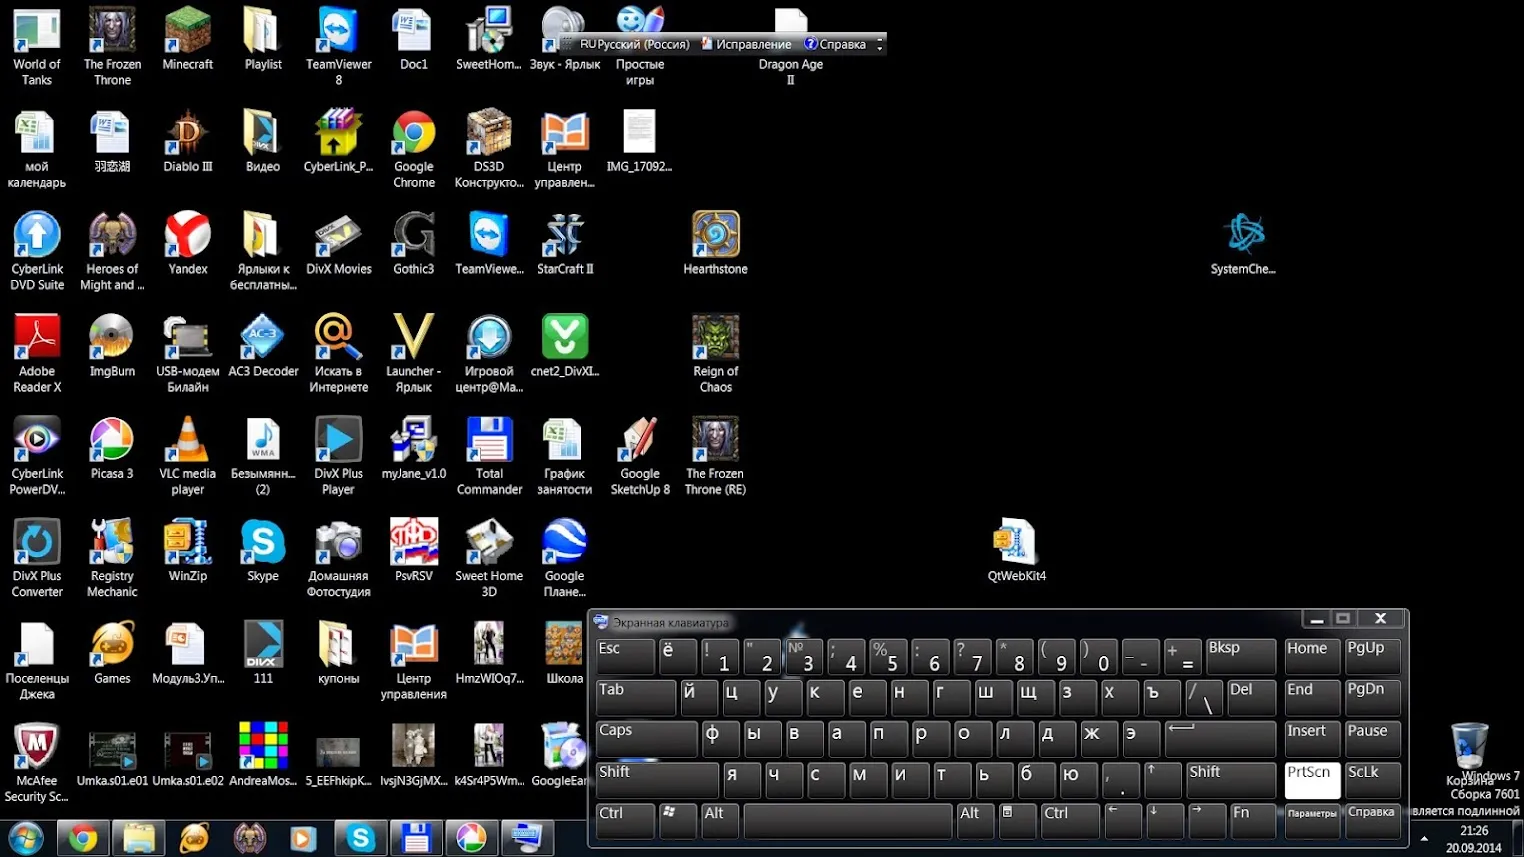Toggle right Shift on on-screen keyboard
Image resolution: width=1524 pixels, height=857 pixels.
coord(1230,780)
